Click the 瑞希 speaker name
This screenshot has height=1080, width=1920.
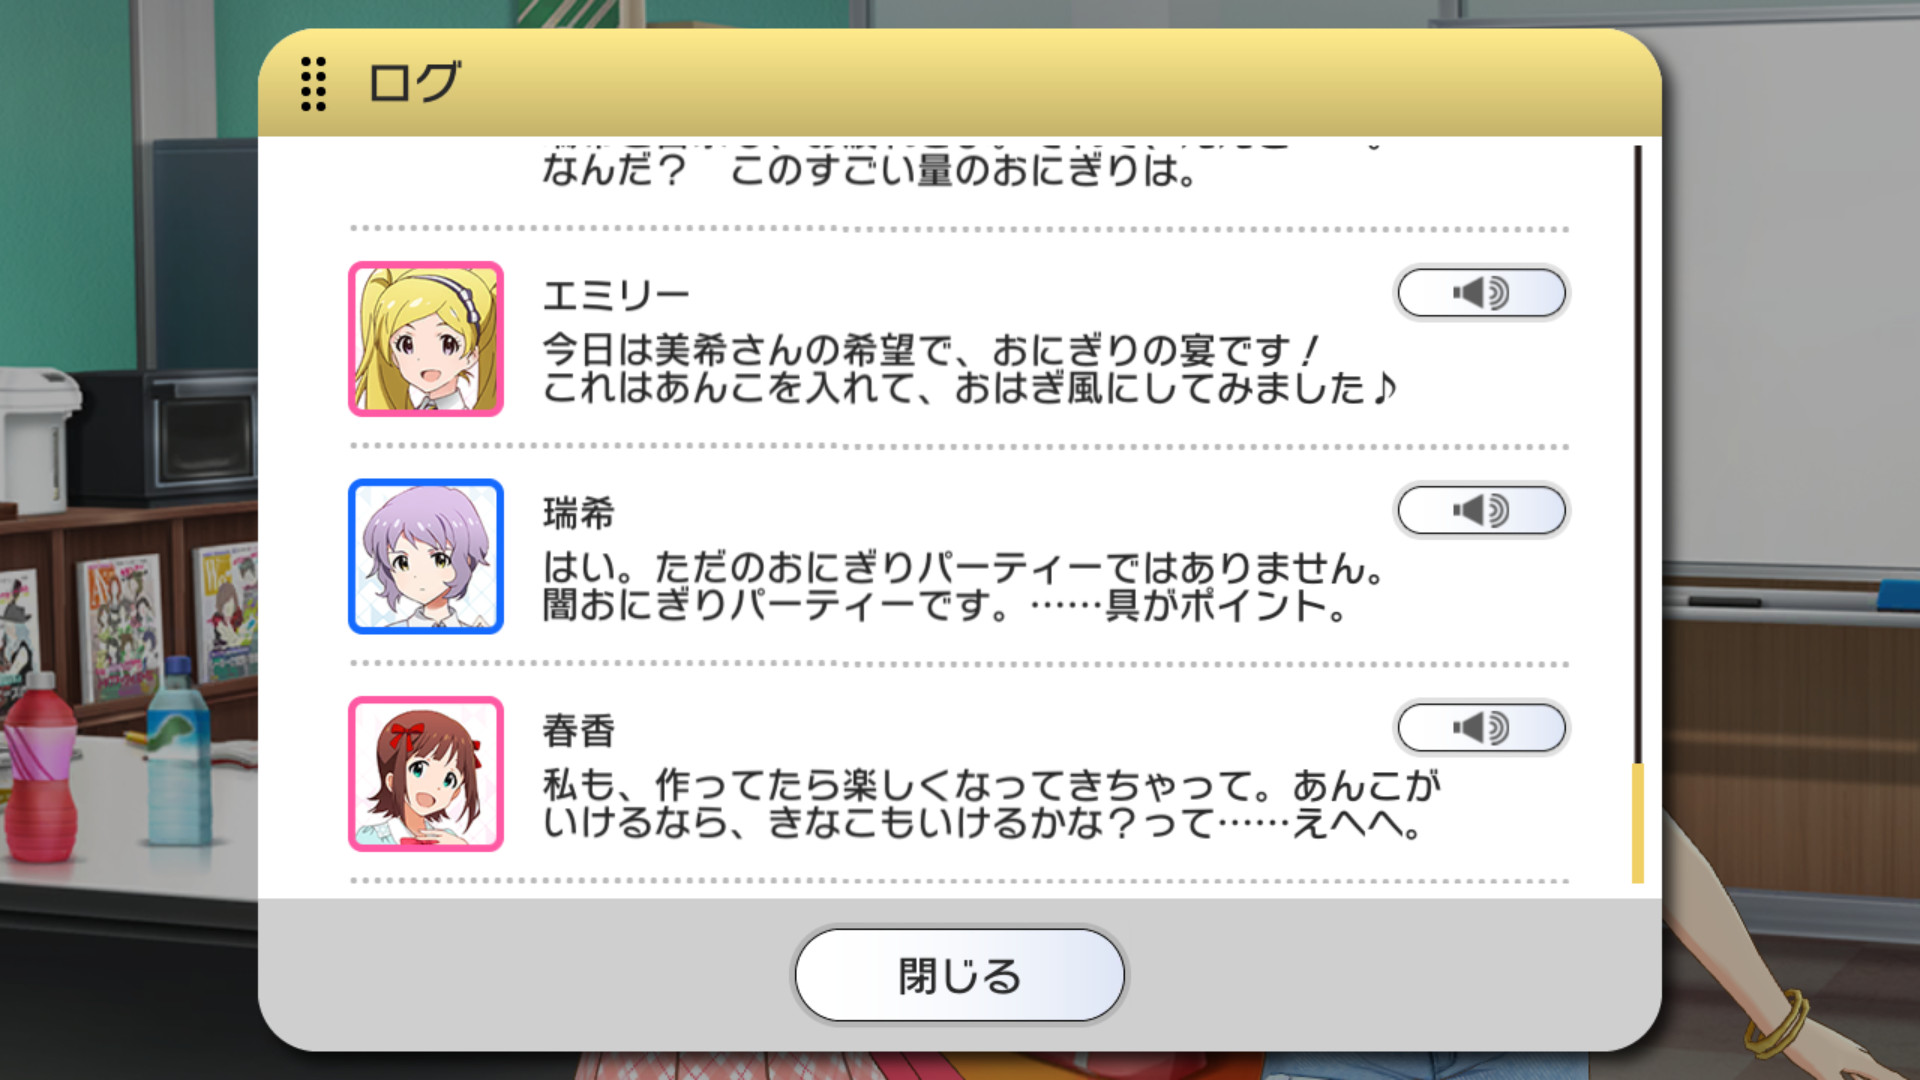(579, 513)
